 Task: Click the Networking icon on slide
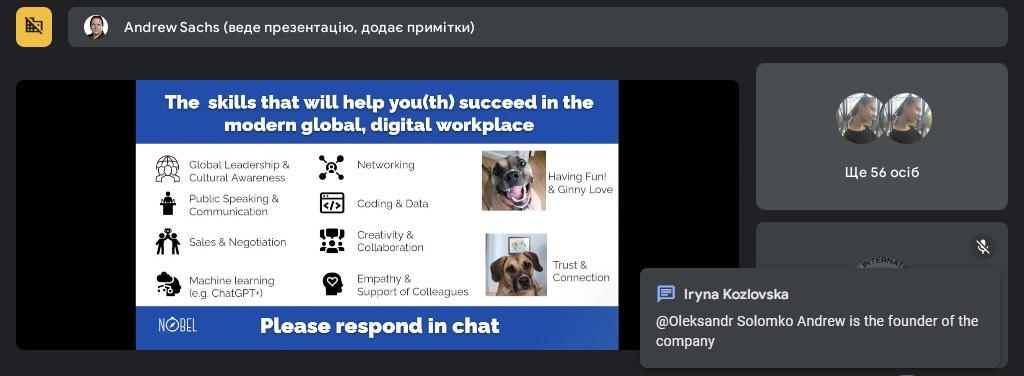coord(331,168)
